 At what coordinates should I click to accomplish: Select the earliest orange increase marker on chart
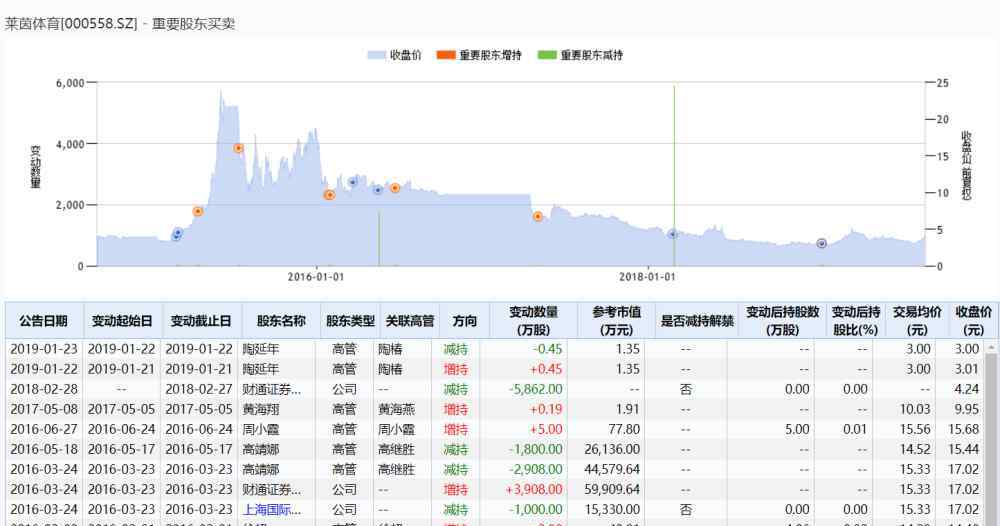click(x=198, y=212)
